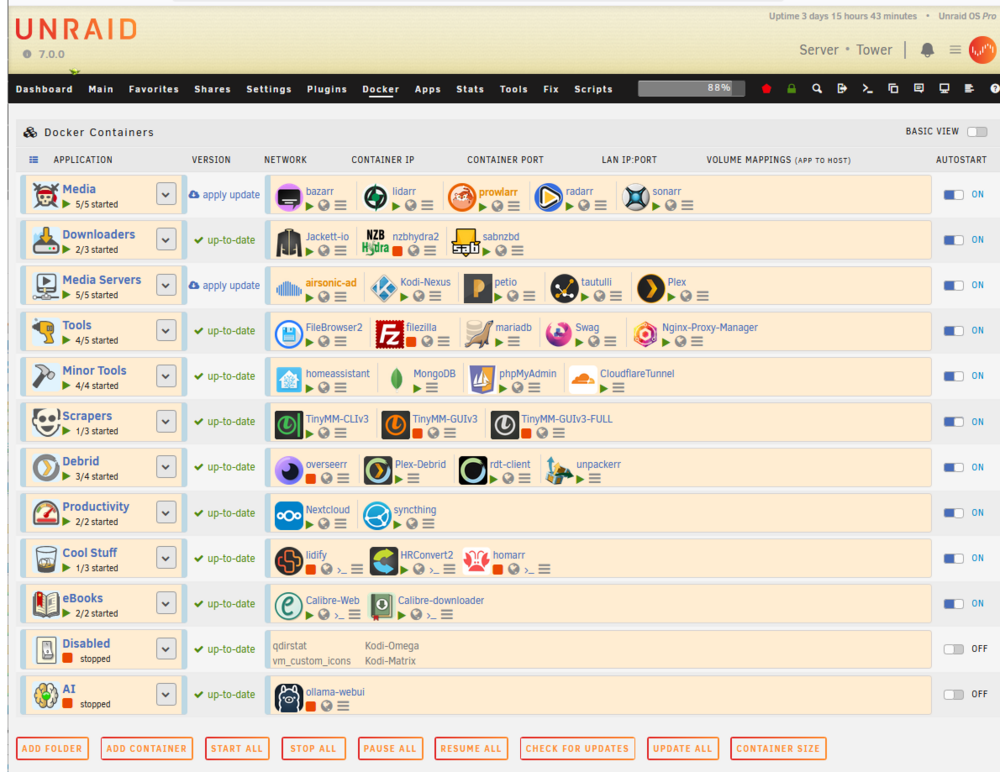Click the overseerr container icon
This screenshot has width=1000, height=772.
[288, 470]
